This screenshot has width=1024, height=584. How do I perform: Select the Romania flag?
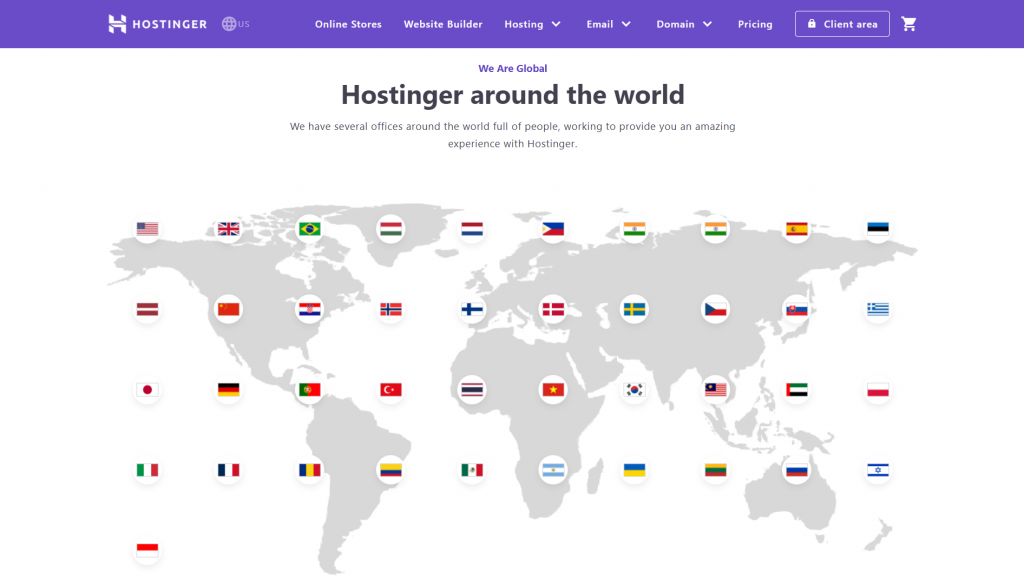coord(310,470)
